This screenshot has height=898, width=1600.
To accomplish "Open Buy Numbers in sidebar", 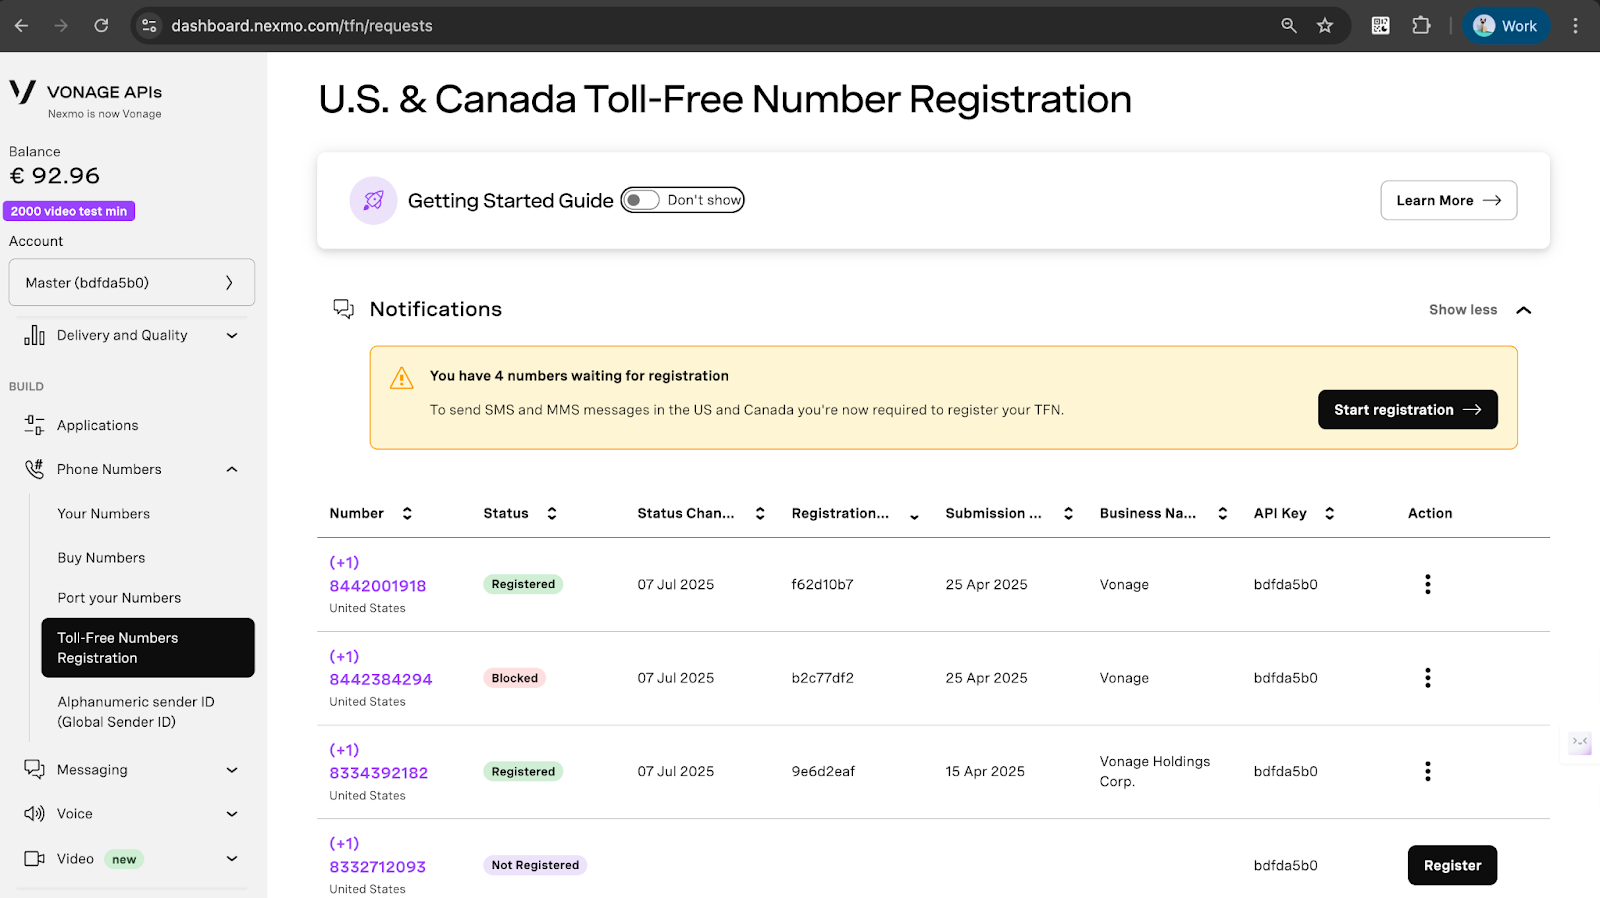I will click(x=101, y=558).
